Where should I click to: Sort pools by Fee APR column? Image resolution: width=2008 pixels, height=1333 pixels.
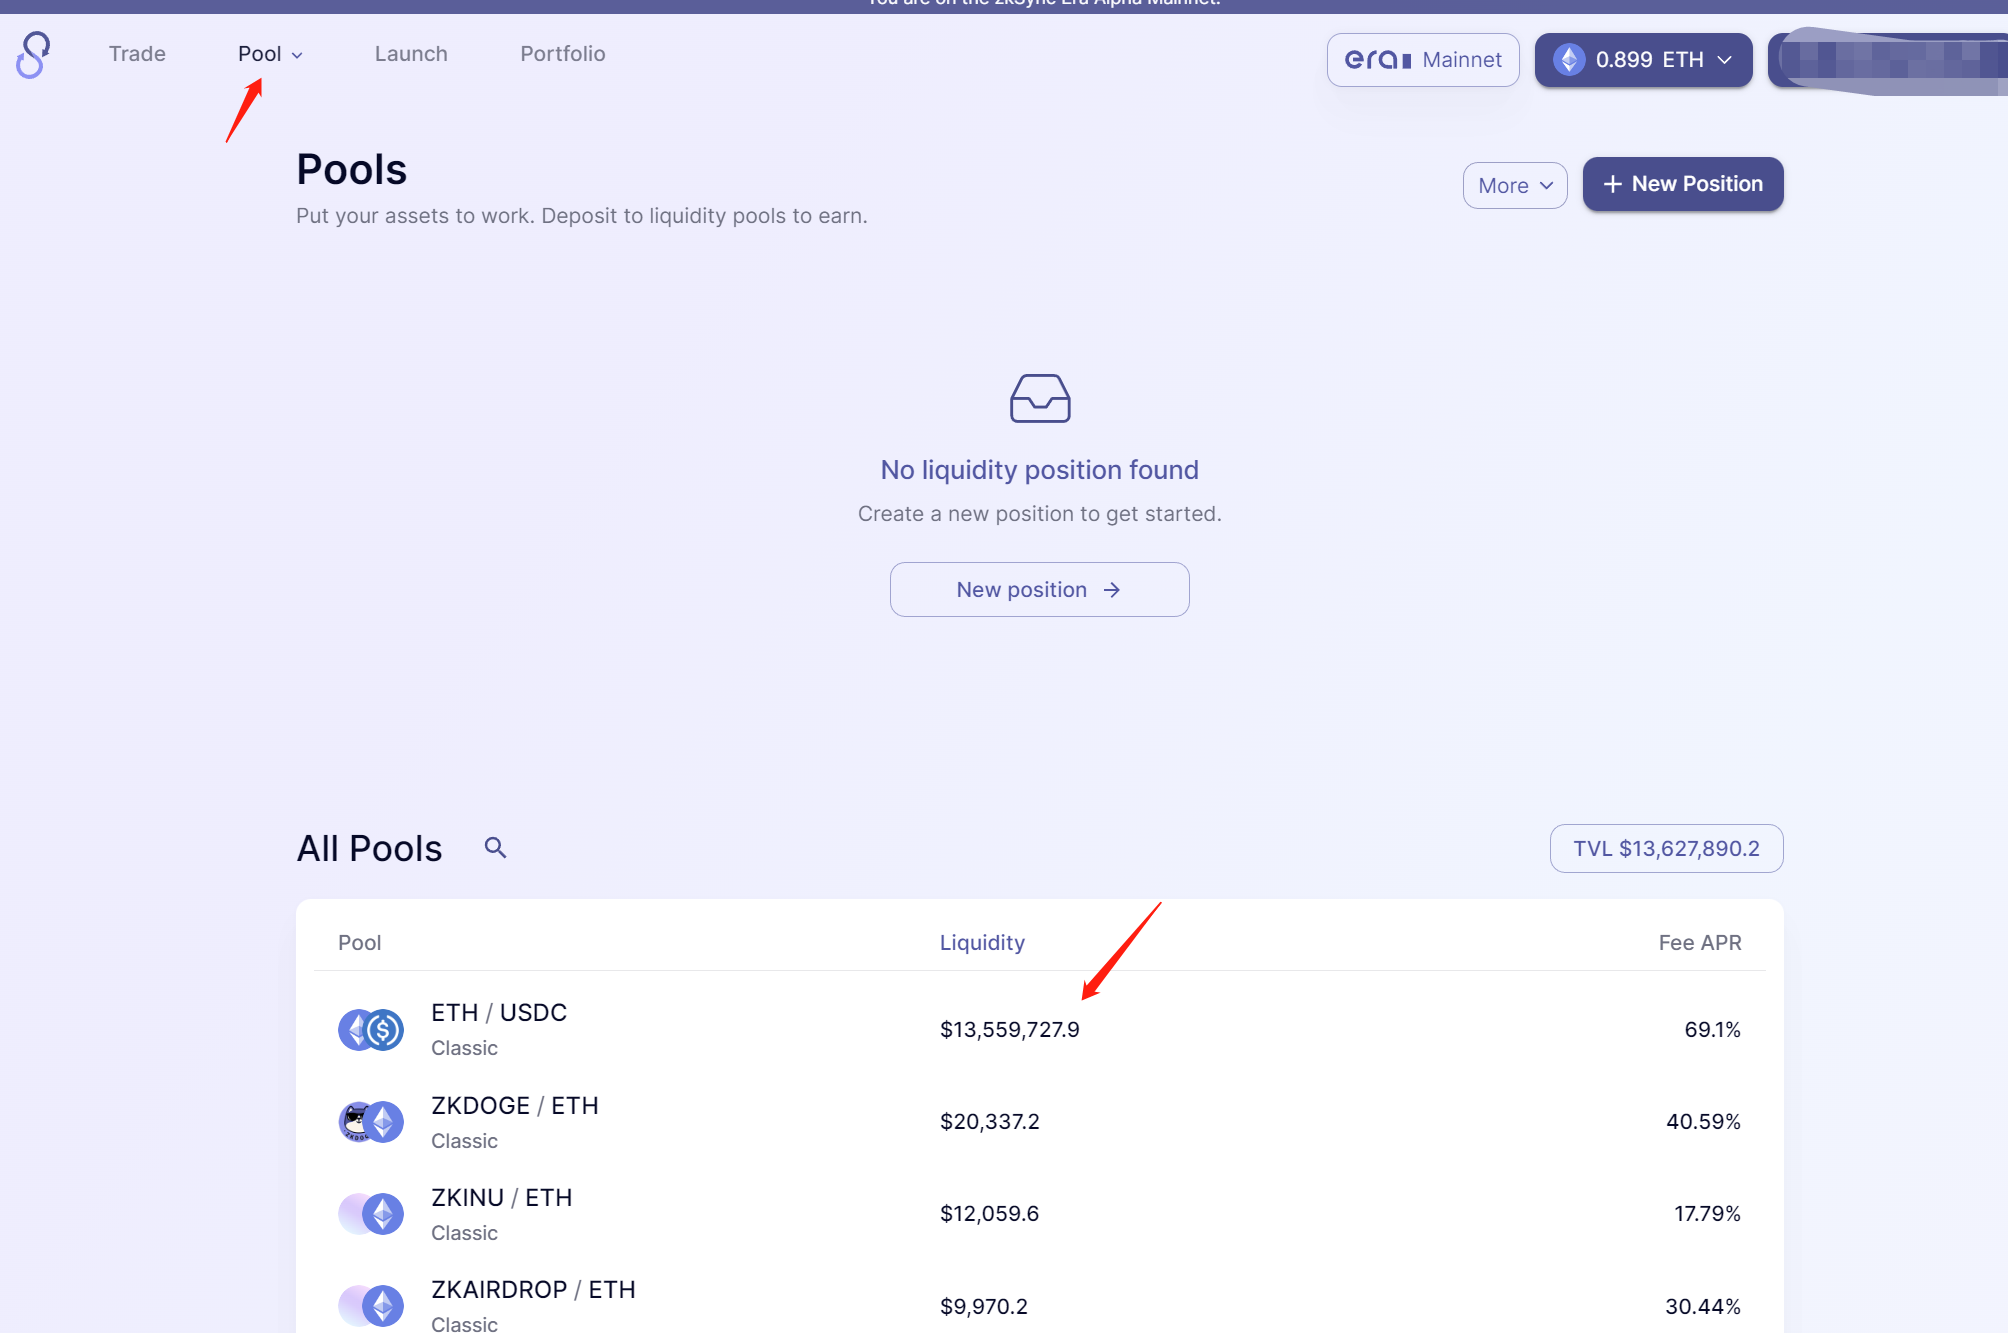pyautogui.click(x=1700, y=942)
